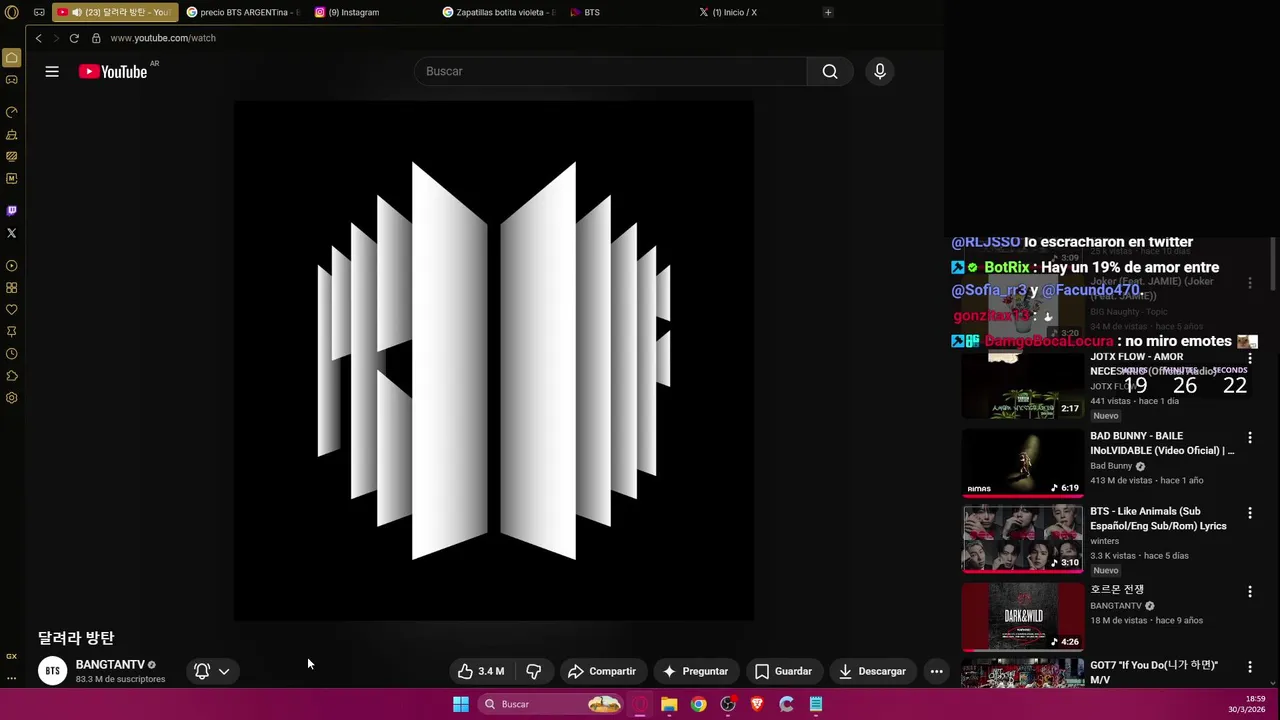Viewport: 1280px width, 720px height.
Task: Play BTS Like Animals lyrics thumbnail
Action: [x=1022, y=539]
